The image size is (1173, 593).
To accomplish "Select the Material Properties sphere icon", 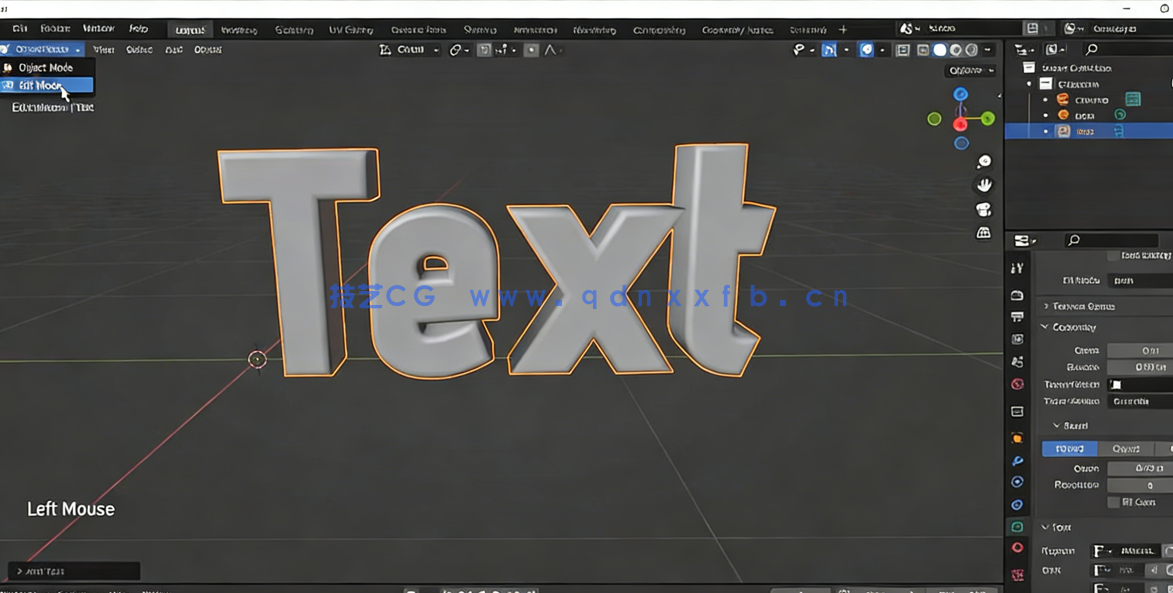I will (x=1018, y=549).
